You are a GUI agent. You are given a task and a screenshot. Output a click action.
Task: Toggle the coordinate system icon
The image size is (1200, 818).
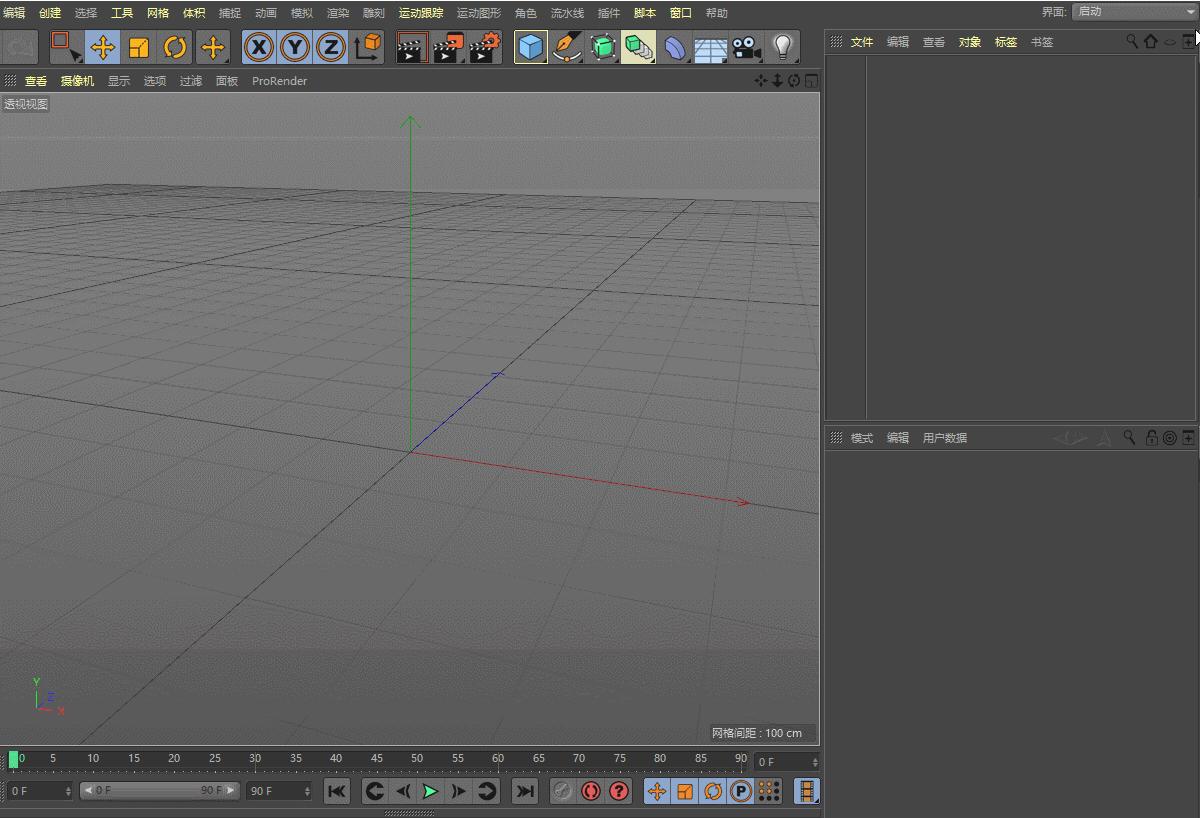tap(368, 47)
